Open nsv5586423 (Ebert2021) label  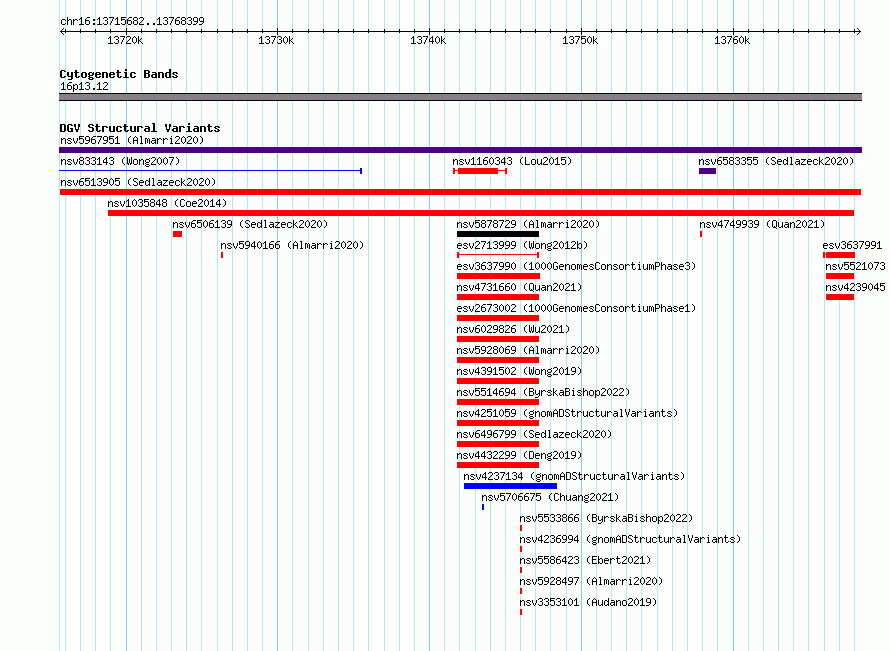585,560
